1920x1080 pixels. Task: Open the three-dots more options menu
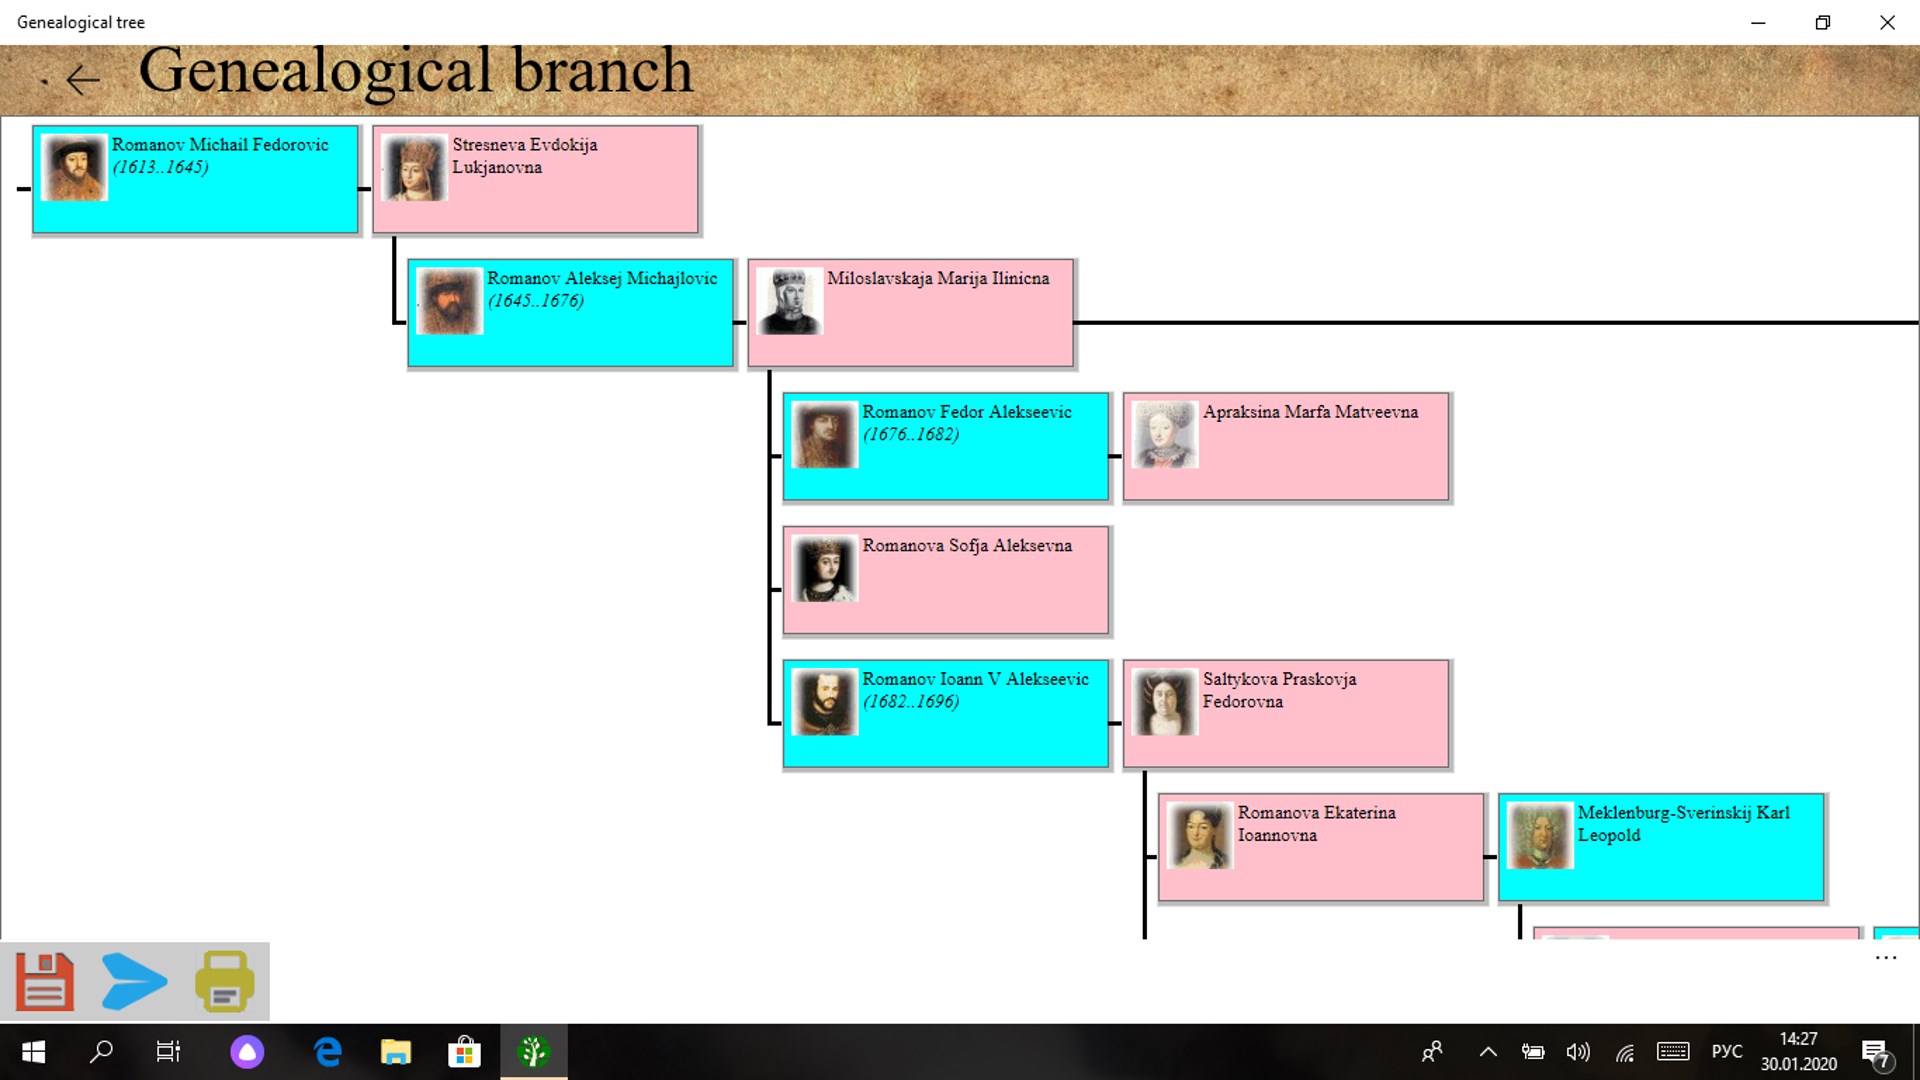[1885, 958]
